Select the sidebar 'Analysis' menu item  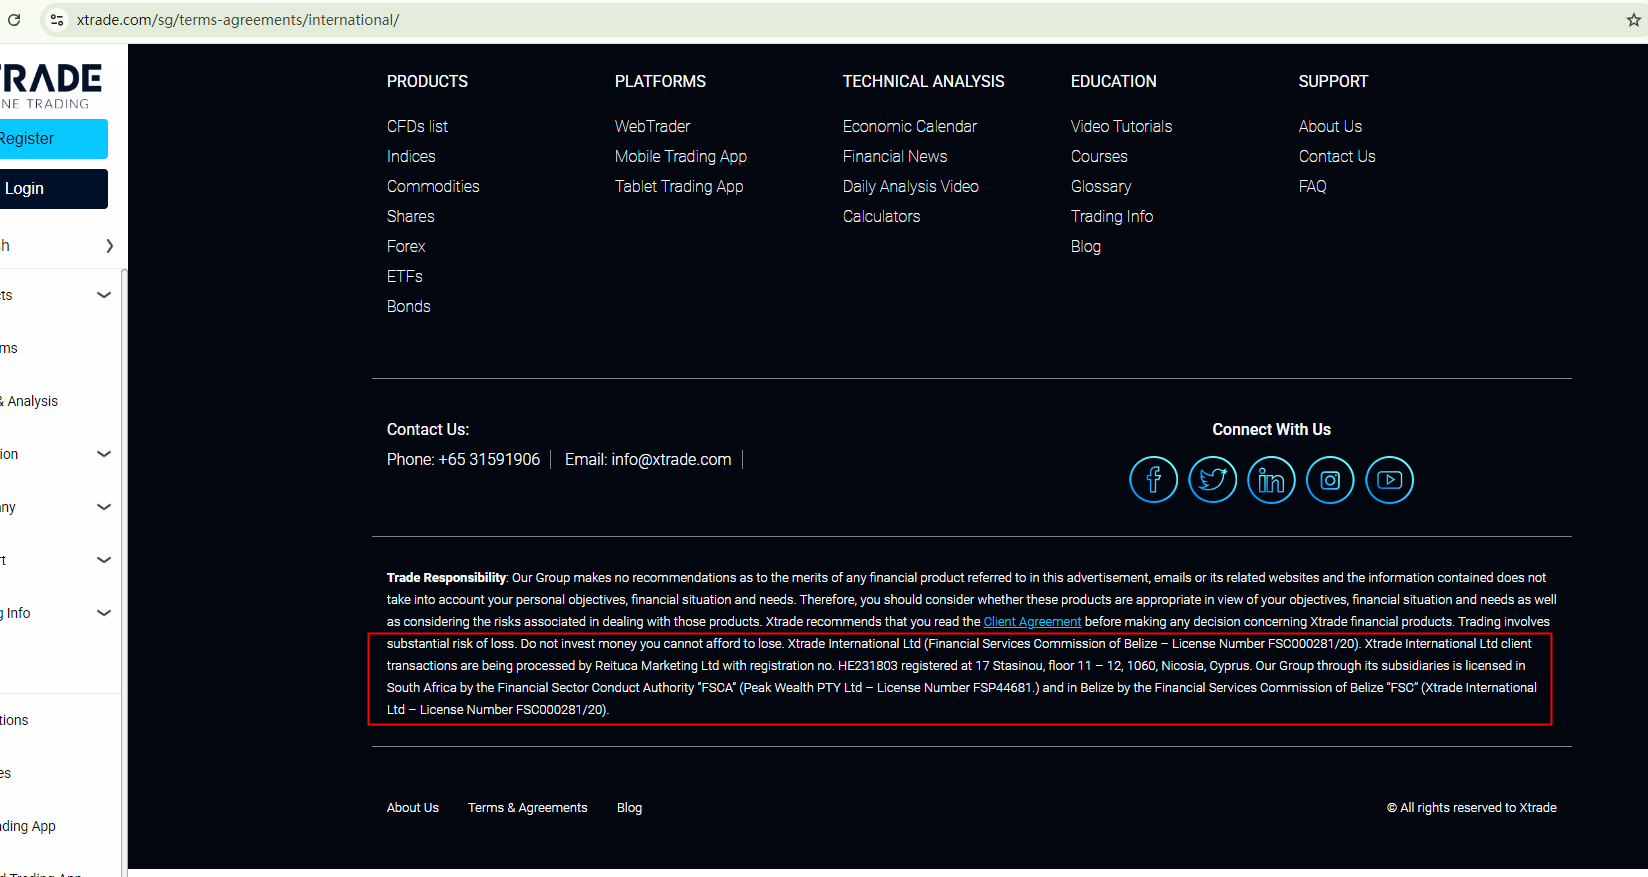[x=30, y=401]
